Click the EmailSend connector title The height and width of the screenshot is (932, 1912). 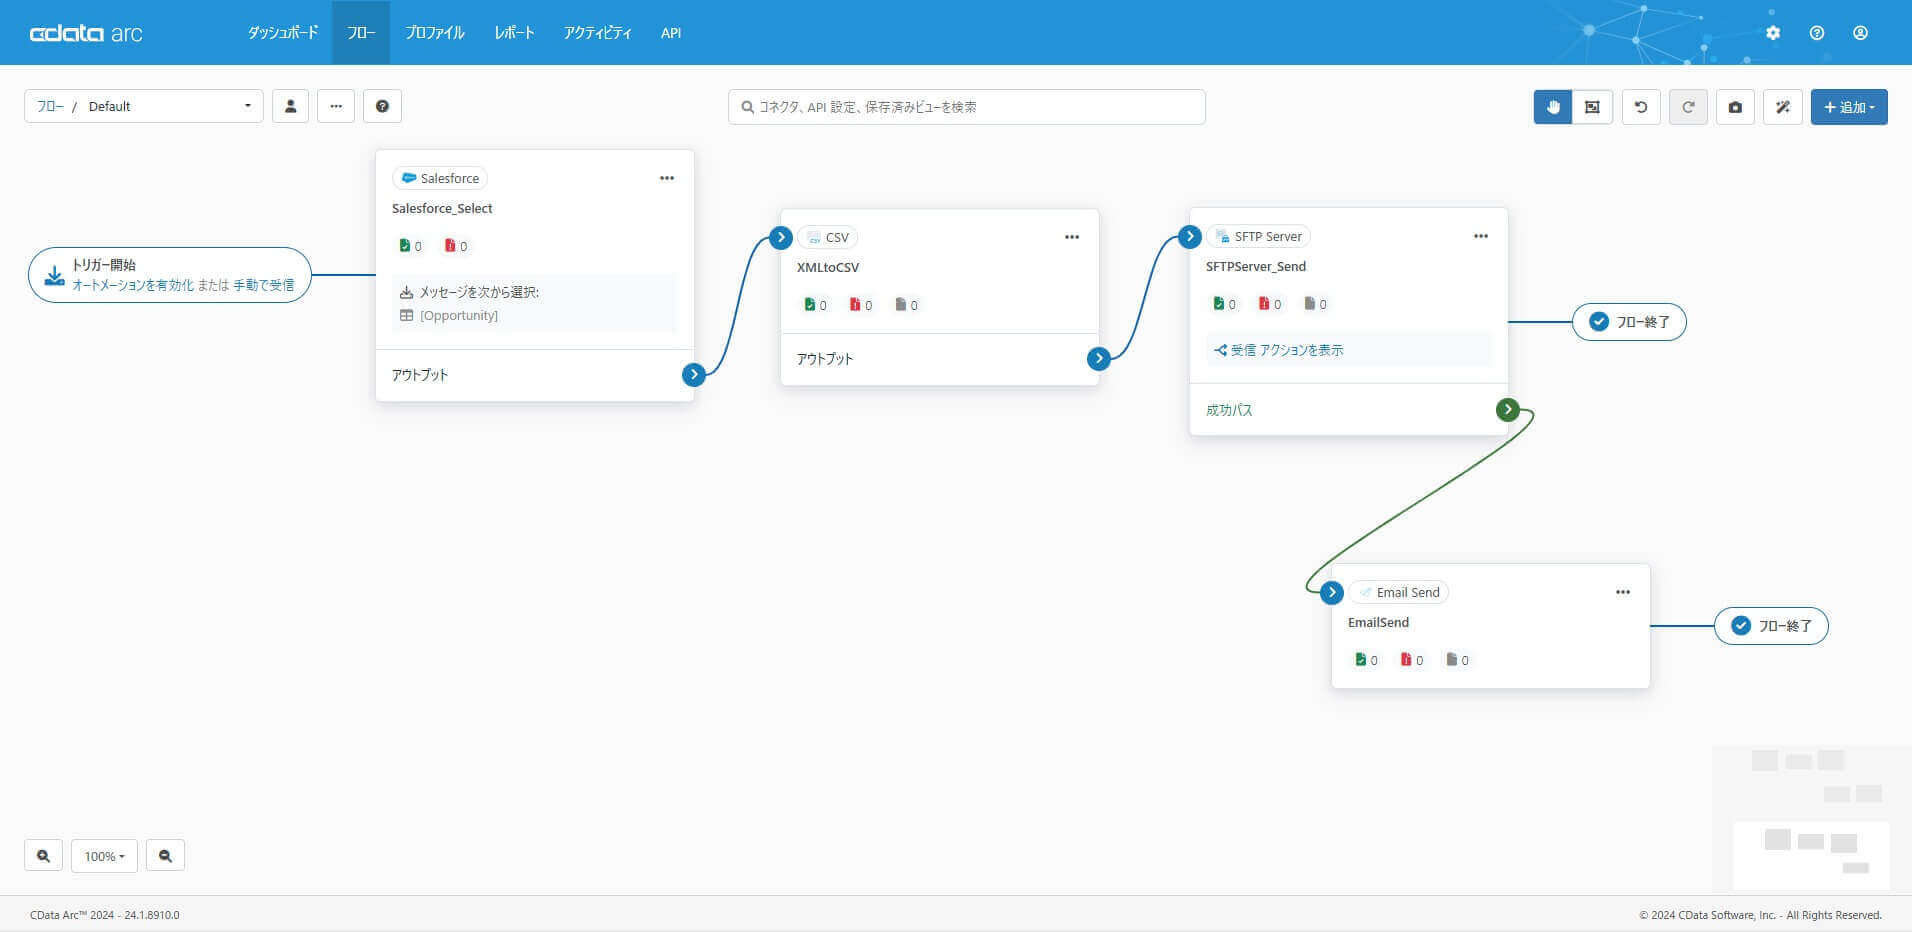point(1378,622)
